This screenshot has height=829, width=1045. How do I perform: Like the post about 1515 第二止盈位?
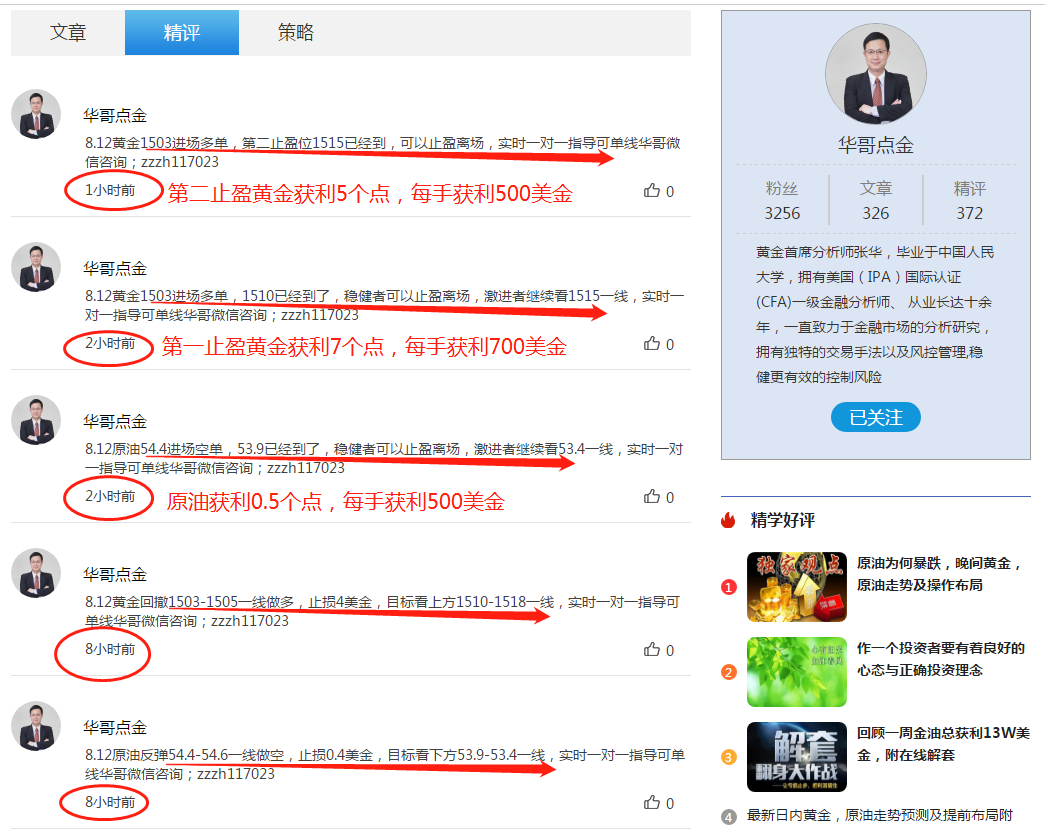click(652, 191)
